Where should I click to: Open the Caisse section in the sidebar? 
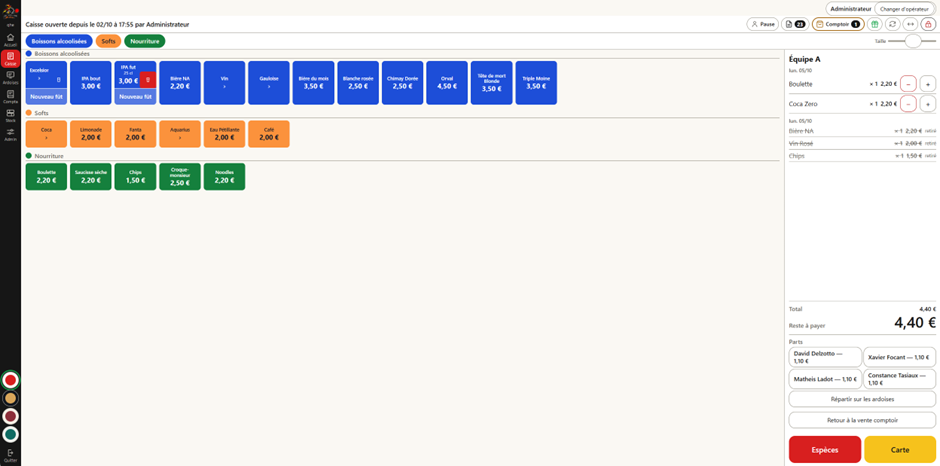10,59
